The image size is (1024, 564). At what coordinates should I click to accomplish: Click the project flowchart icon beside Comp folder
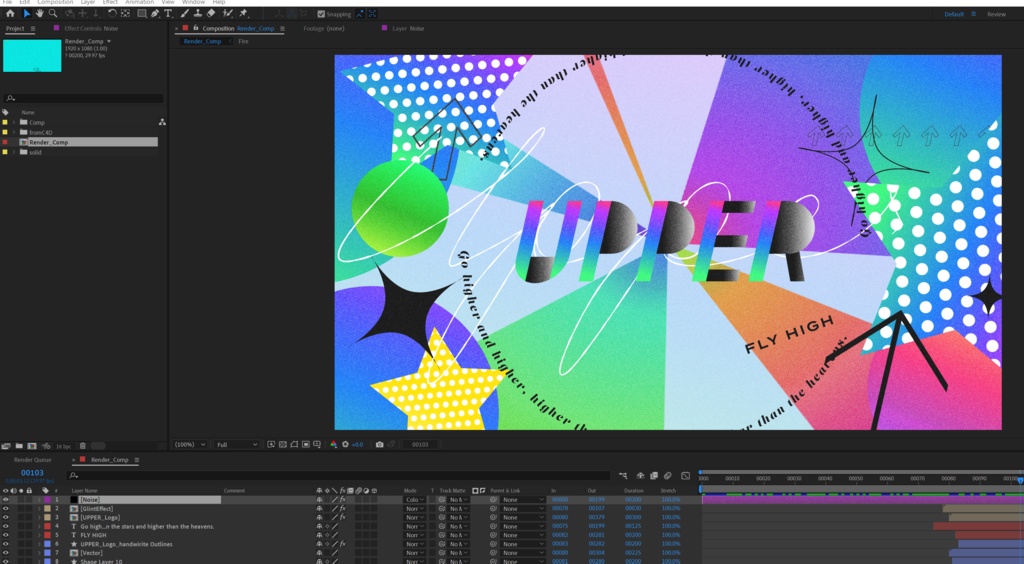[x=162, y=122]
